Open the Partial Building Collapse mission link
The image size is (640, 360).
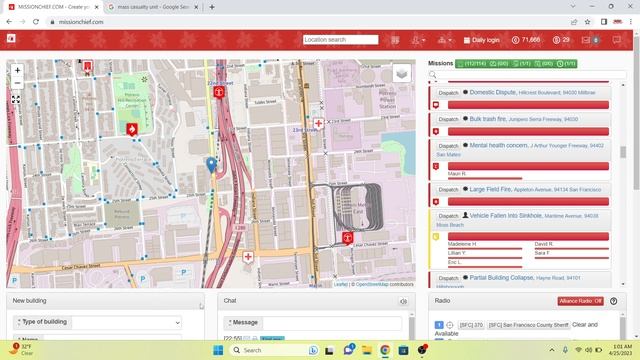pos(502,278)
